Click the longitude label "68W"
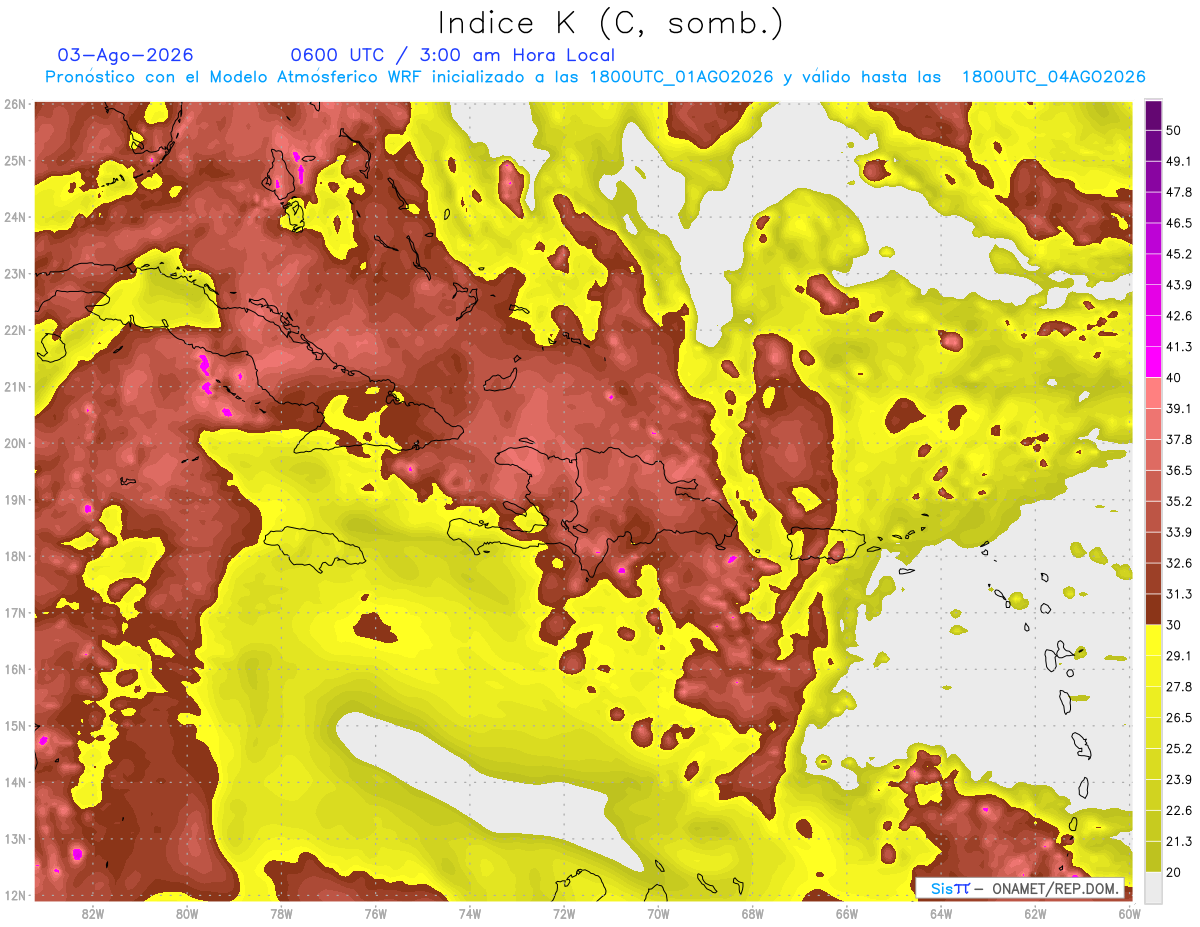The height and width of the screenshot is (927, 1200). (x=752, y=913)
